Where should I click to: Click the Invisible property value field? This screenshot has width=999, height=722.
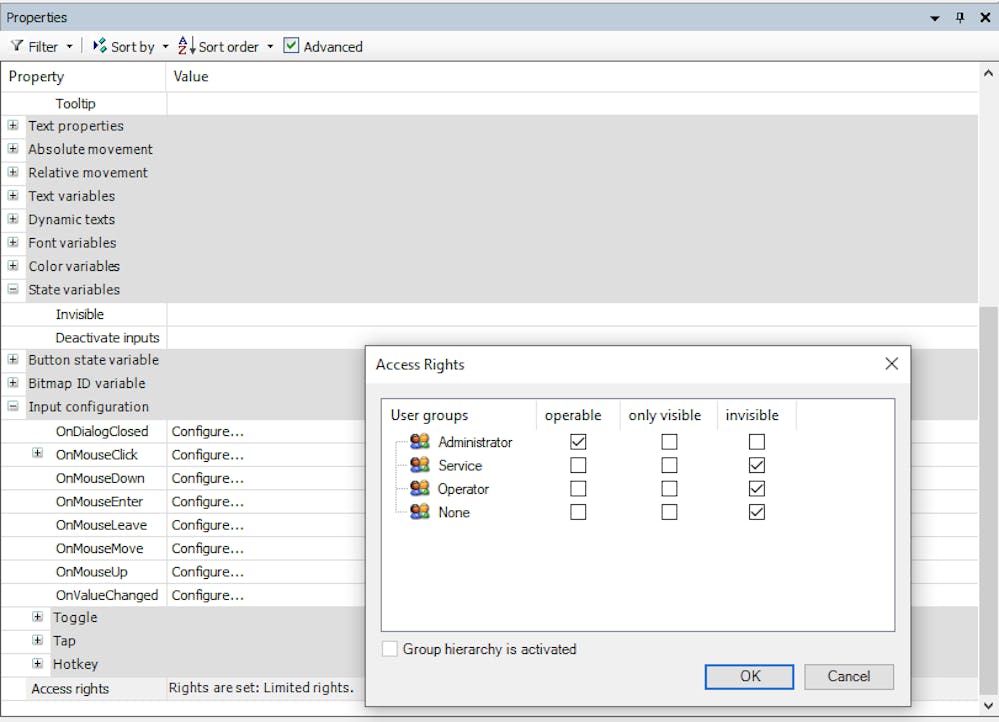(570, 314)
